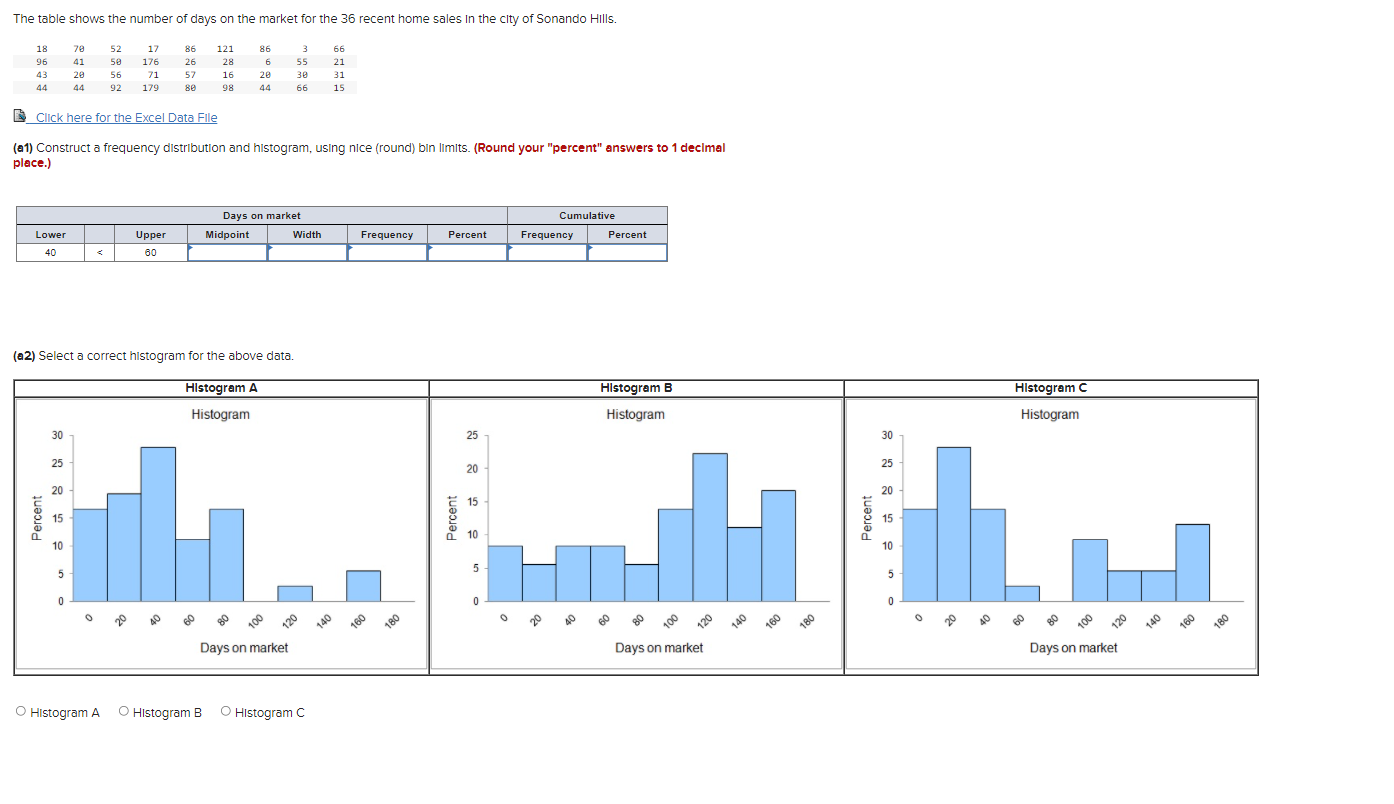Select the Upper bound cell showing 60
The image size is (1394, 804).
tap(150, 252)
